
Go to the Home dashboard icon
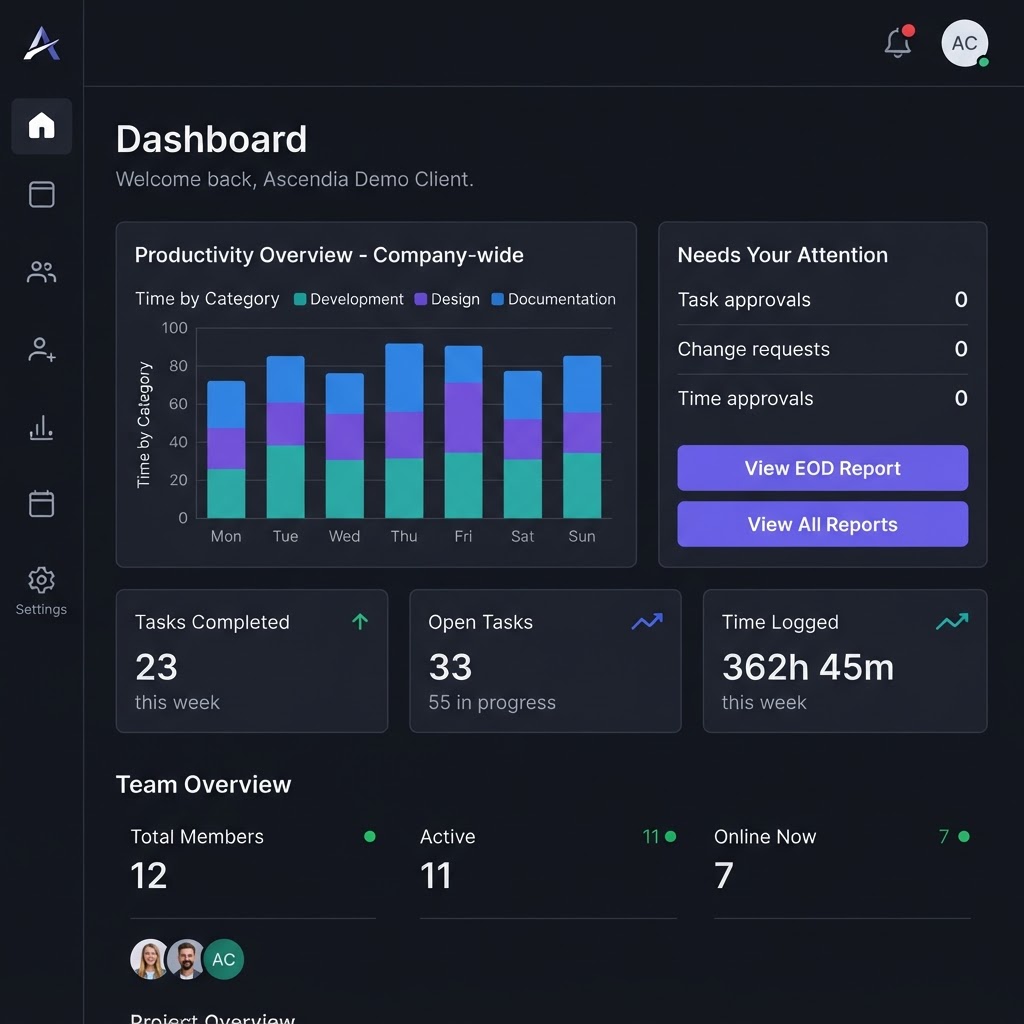[x=42, y=125]
